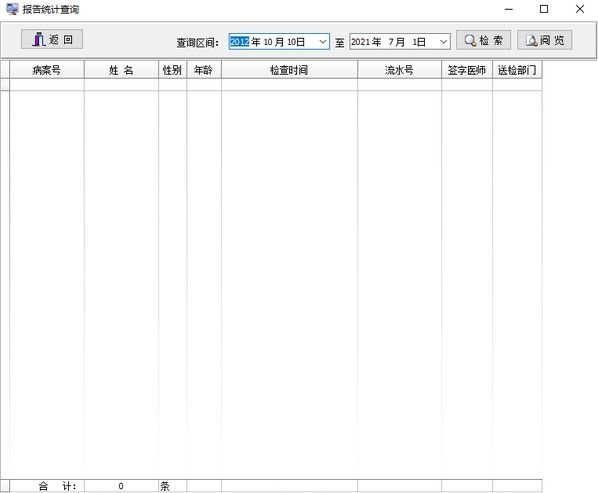598x493 pixels.
Task: Click the 姓名 column header
Action: 121,70
